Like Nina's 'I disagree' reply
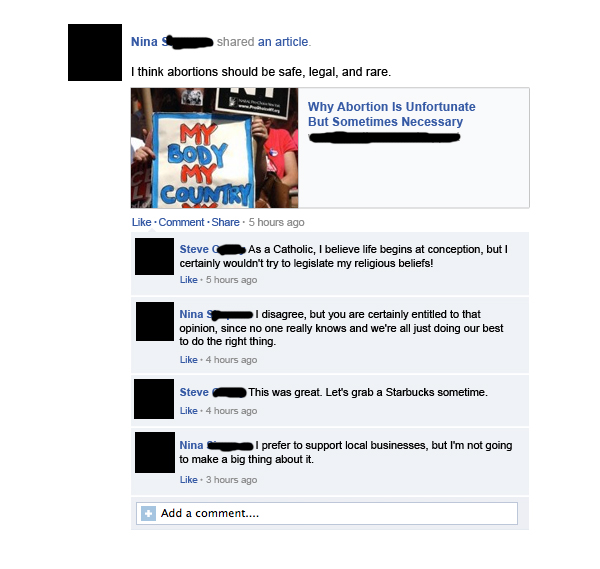The width and height of the screenshot is (600, 569). tap(189, 360)
